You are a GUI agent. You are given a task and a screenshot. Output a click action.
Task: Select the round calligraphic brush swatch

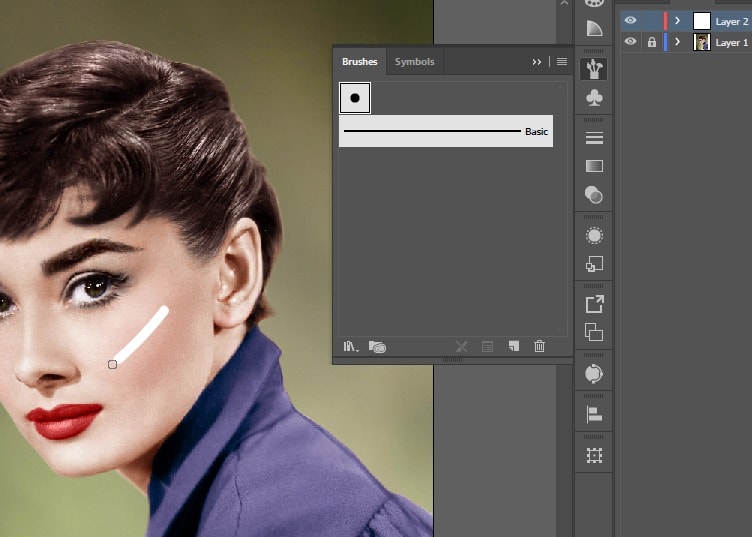click(x=355, y=98)
